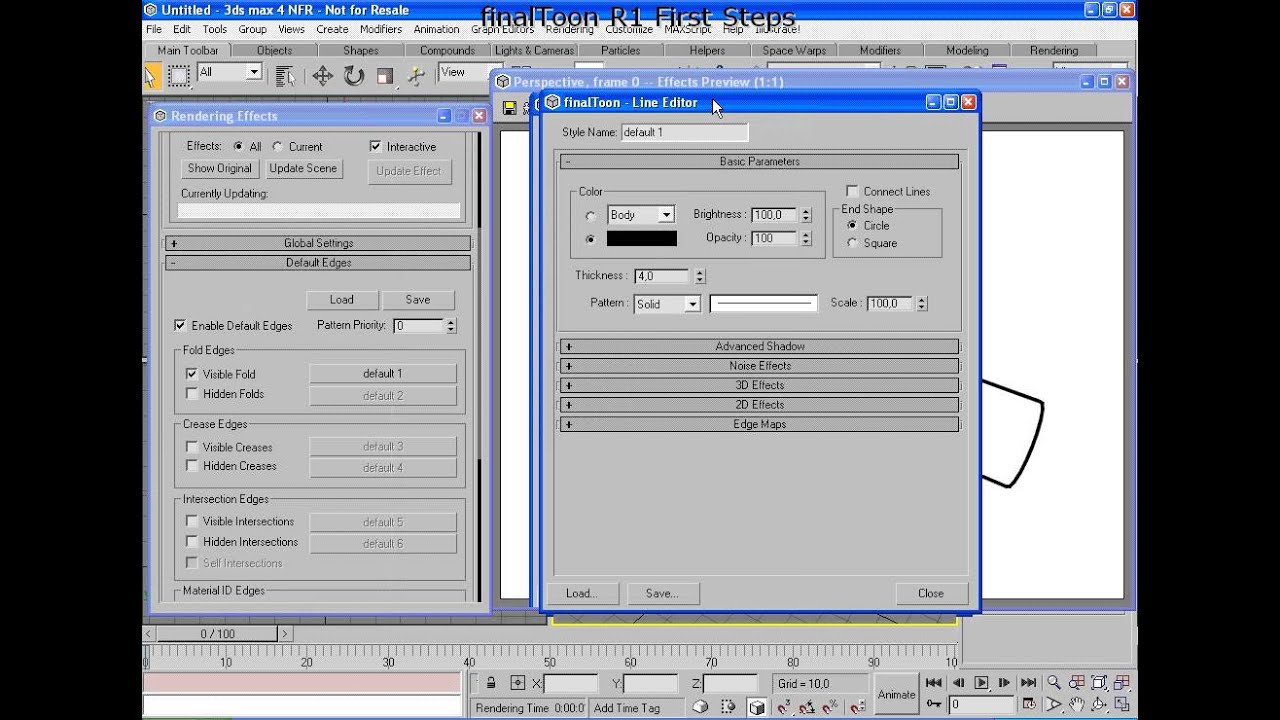Open the Pattern Solid dropdown
Screen dimensions: 1280x720
tap(667, 304)
